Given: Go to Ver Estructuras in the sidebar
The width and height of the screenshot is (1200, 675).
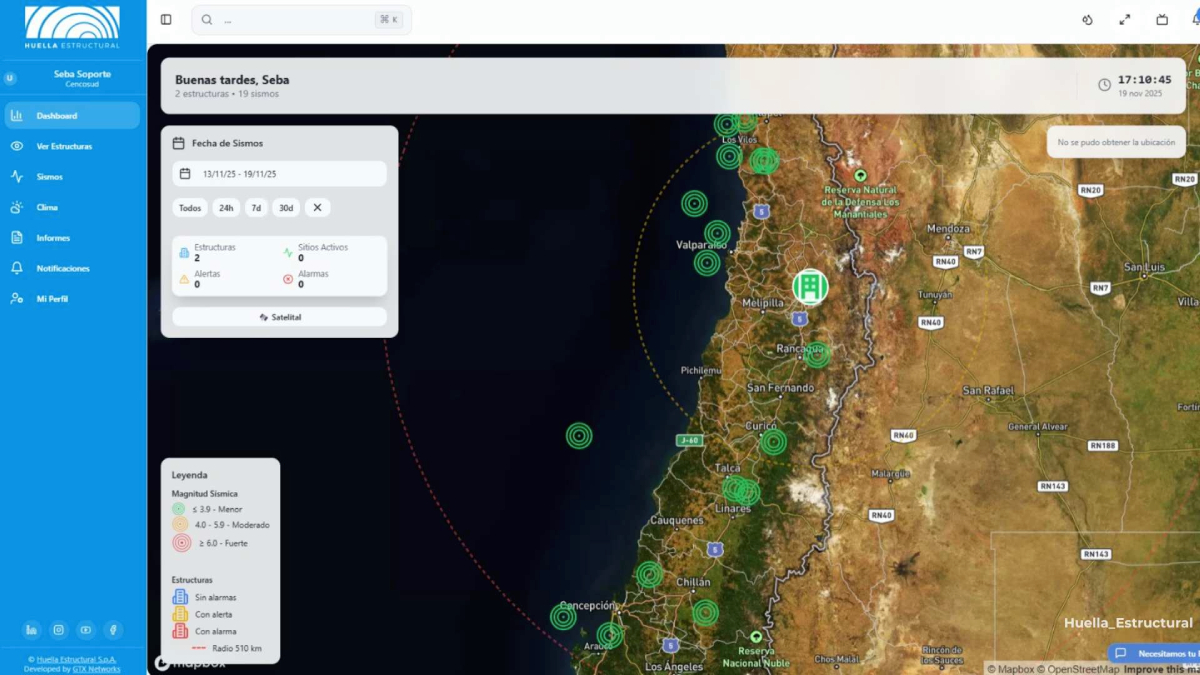Looking at the screenshot, I should click(x=72, y=146).
